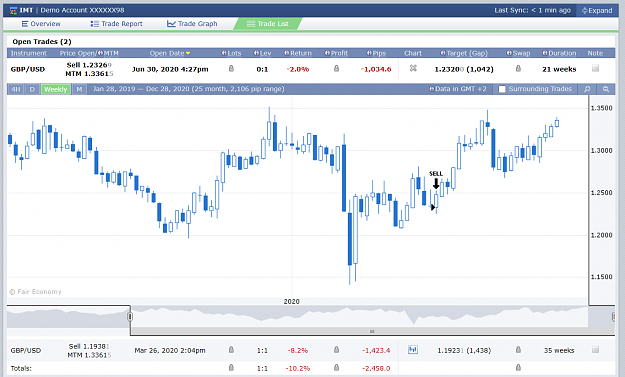Click the -2,458.0 total pips value
Screen dimensions: 625x377
coord(376,368)
